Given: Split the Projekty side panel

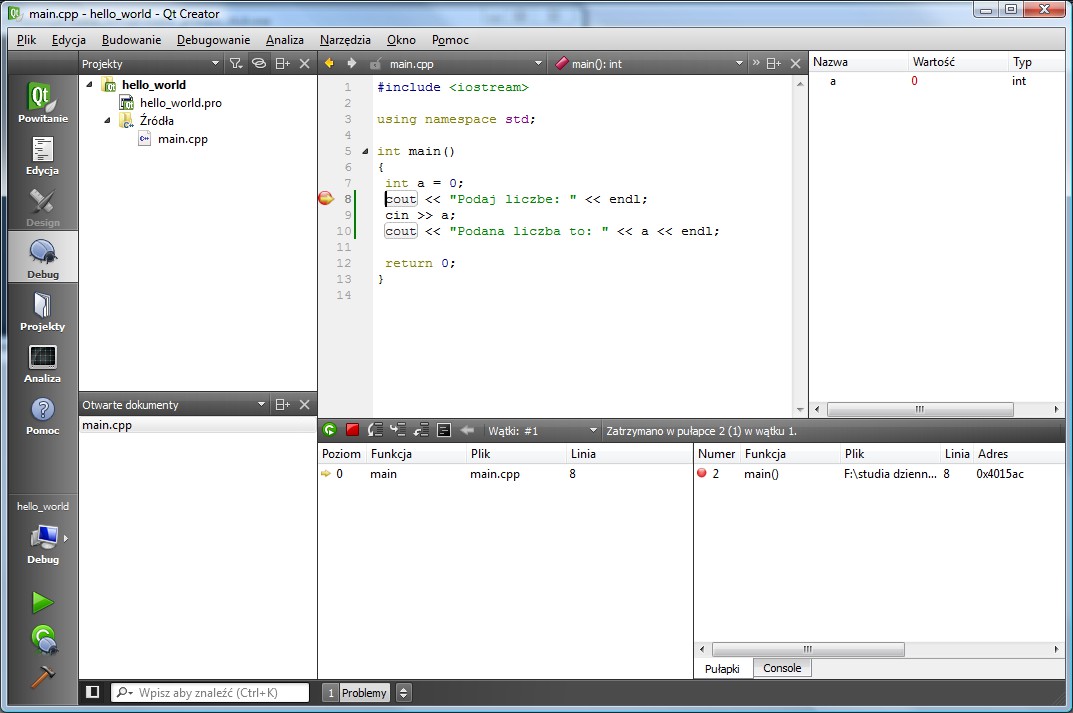Looking at the screenshot, I should click(283, 64).
